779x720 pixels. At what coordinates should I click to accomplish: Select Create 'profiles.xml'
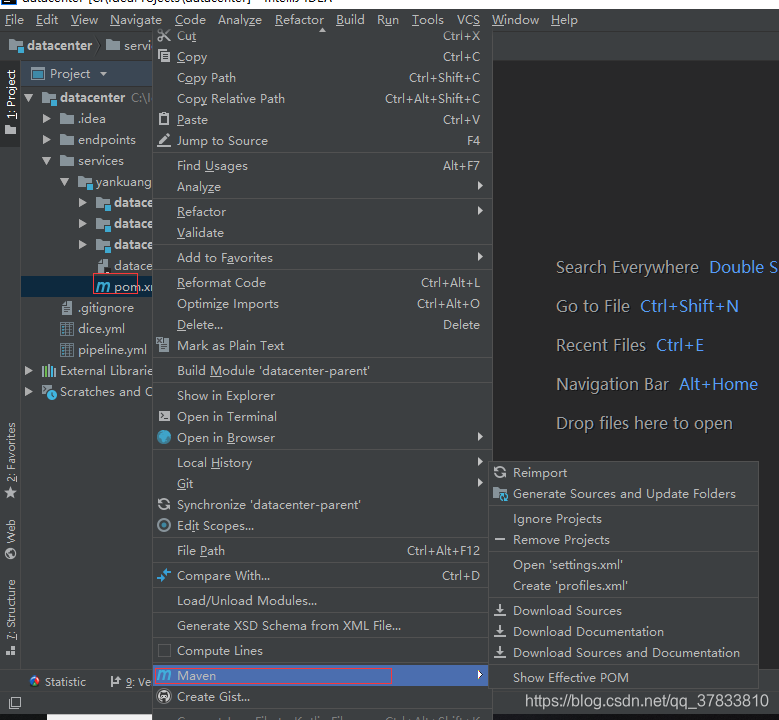pos(623,585)
